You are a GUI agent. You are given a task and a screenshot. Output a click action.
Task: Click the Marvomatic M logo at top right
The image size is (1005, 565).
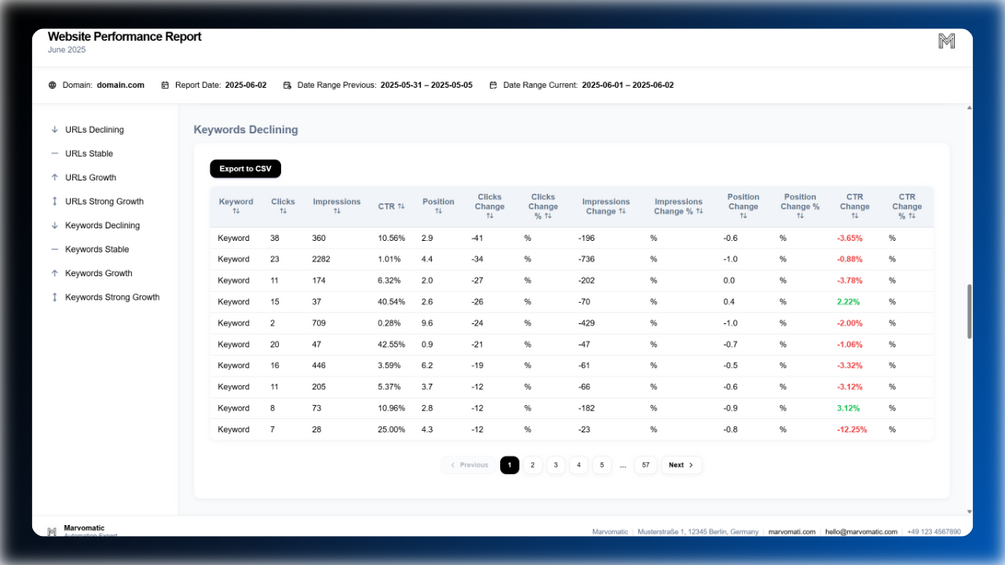(x=947, y=41)
